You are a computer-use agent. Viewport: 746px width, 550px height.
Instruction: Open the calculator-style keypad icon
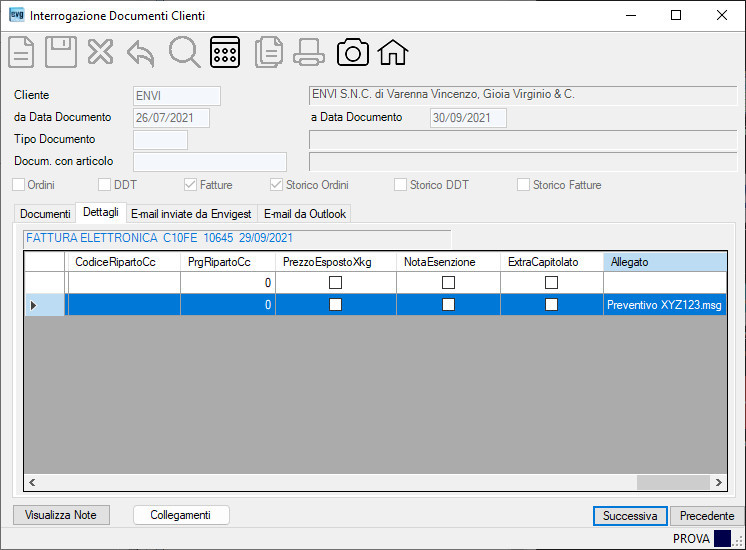pos(225,52)
